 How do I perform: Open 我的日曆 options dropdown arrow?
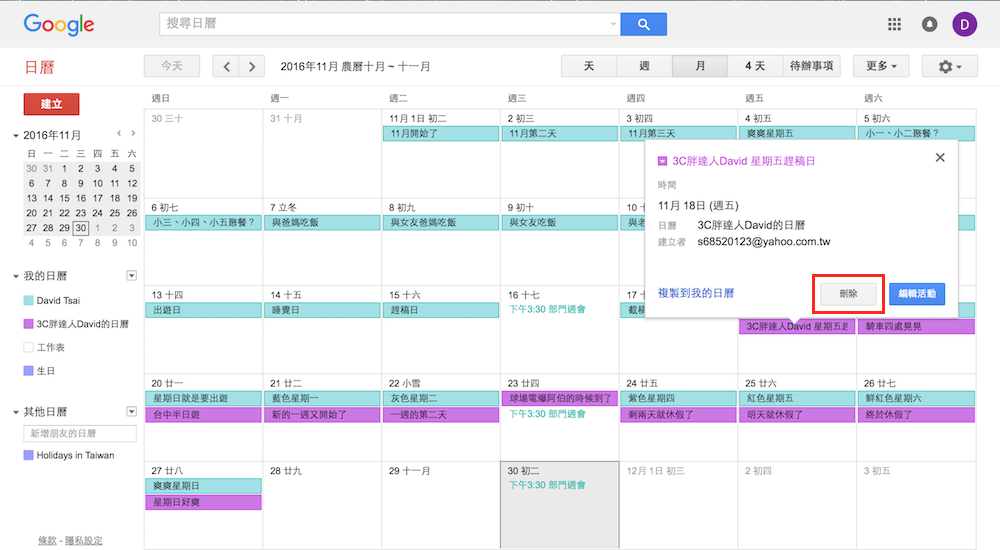(x=131, y=275)
